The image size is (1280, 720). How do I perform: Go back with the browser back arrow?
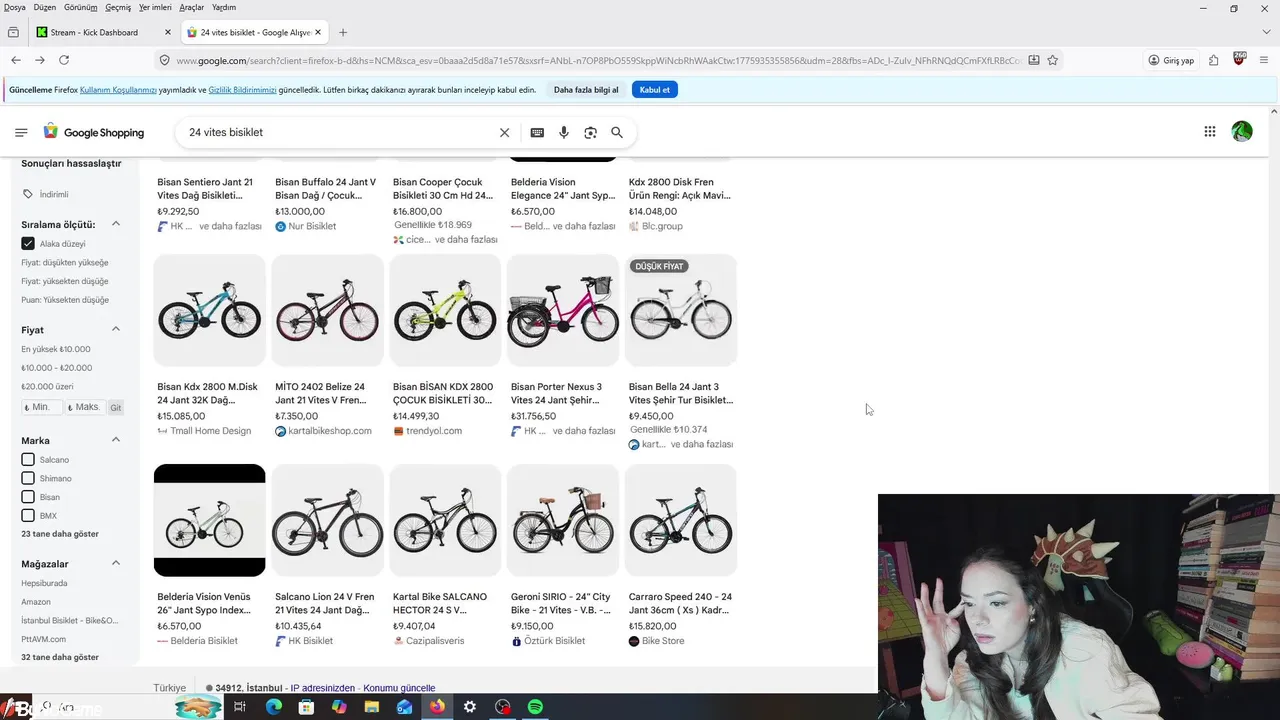click(x=16, y=60)
